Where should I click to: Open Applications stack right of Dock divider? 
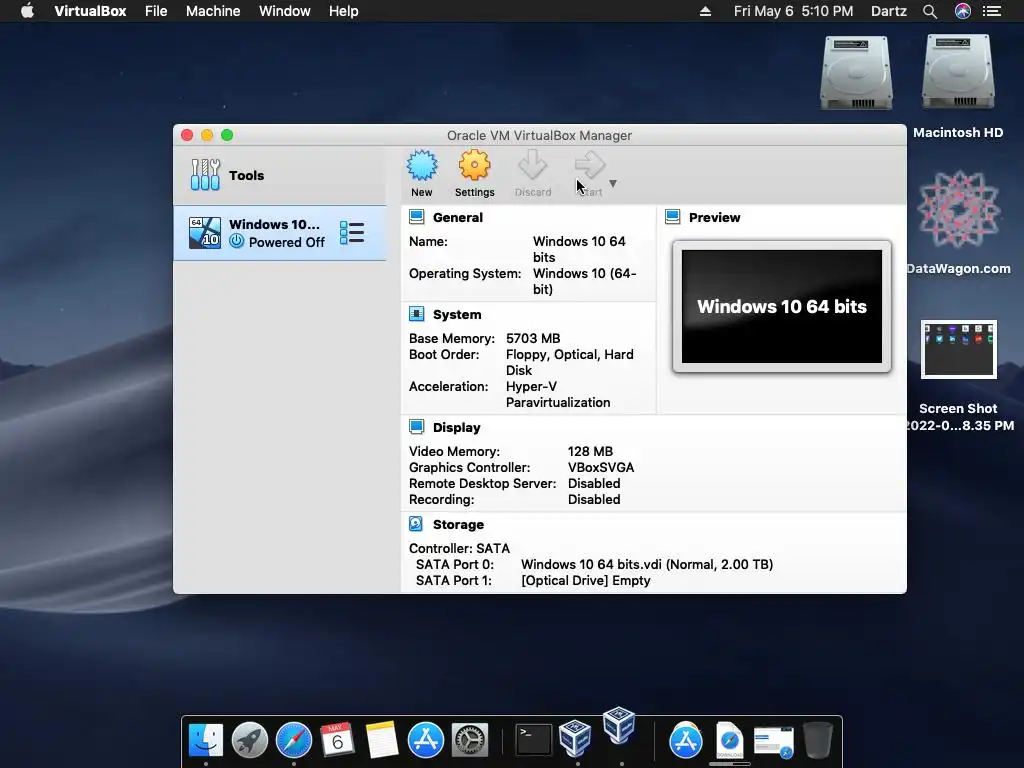click(685, 740)
